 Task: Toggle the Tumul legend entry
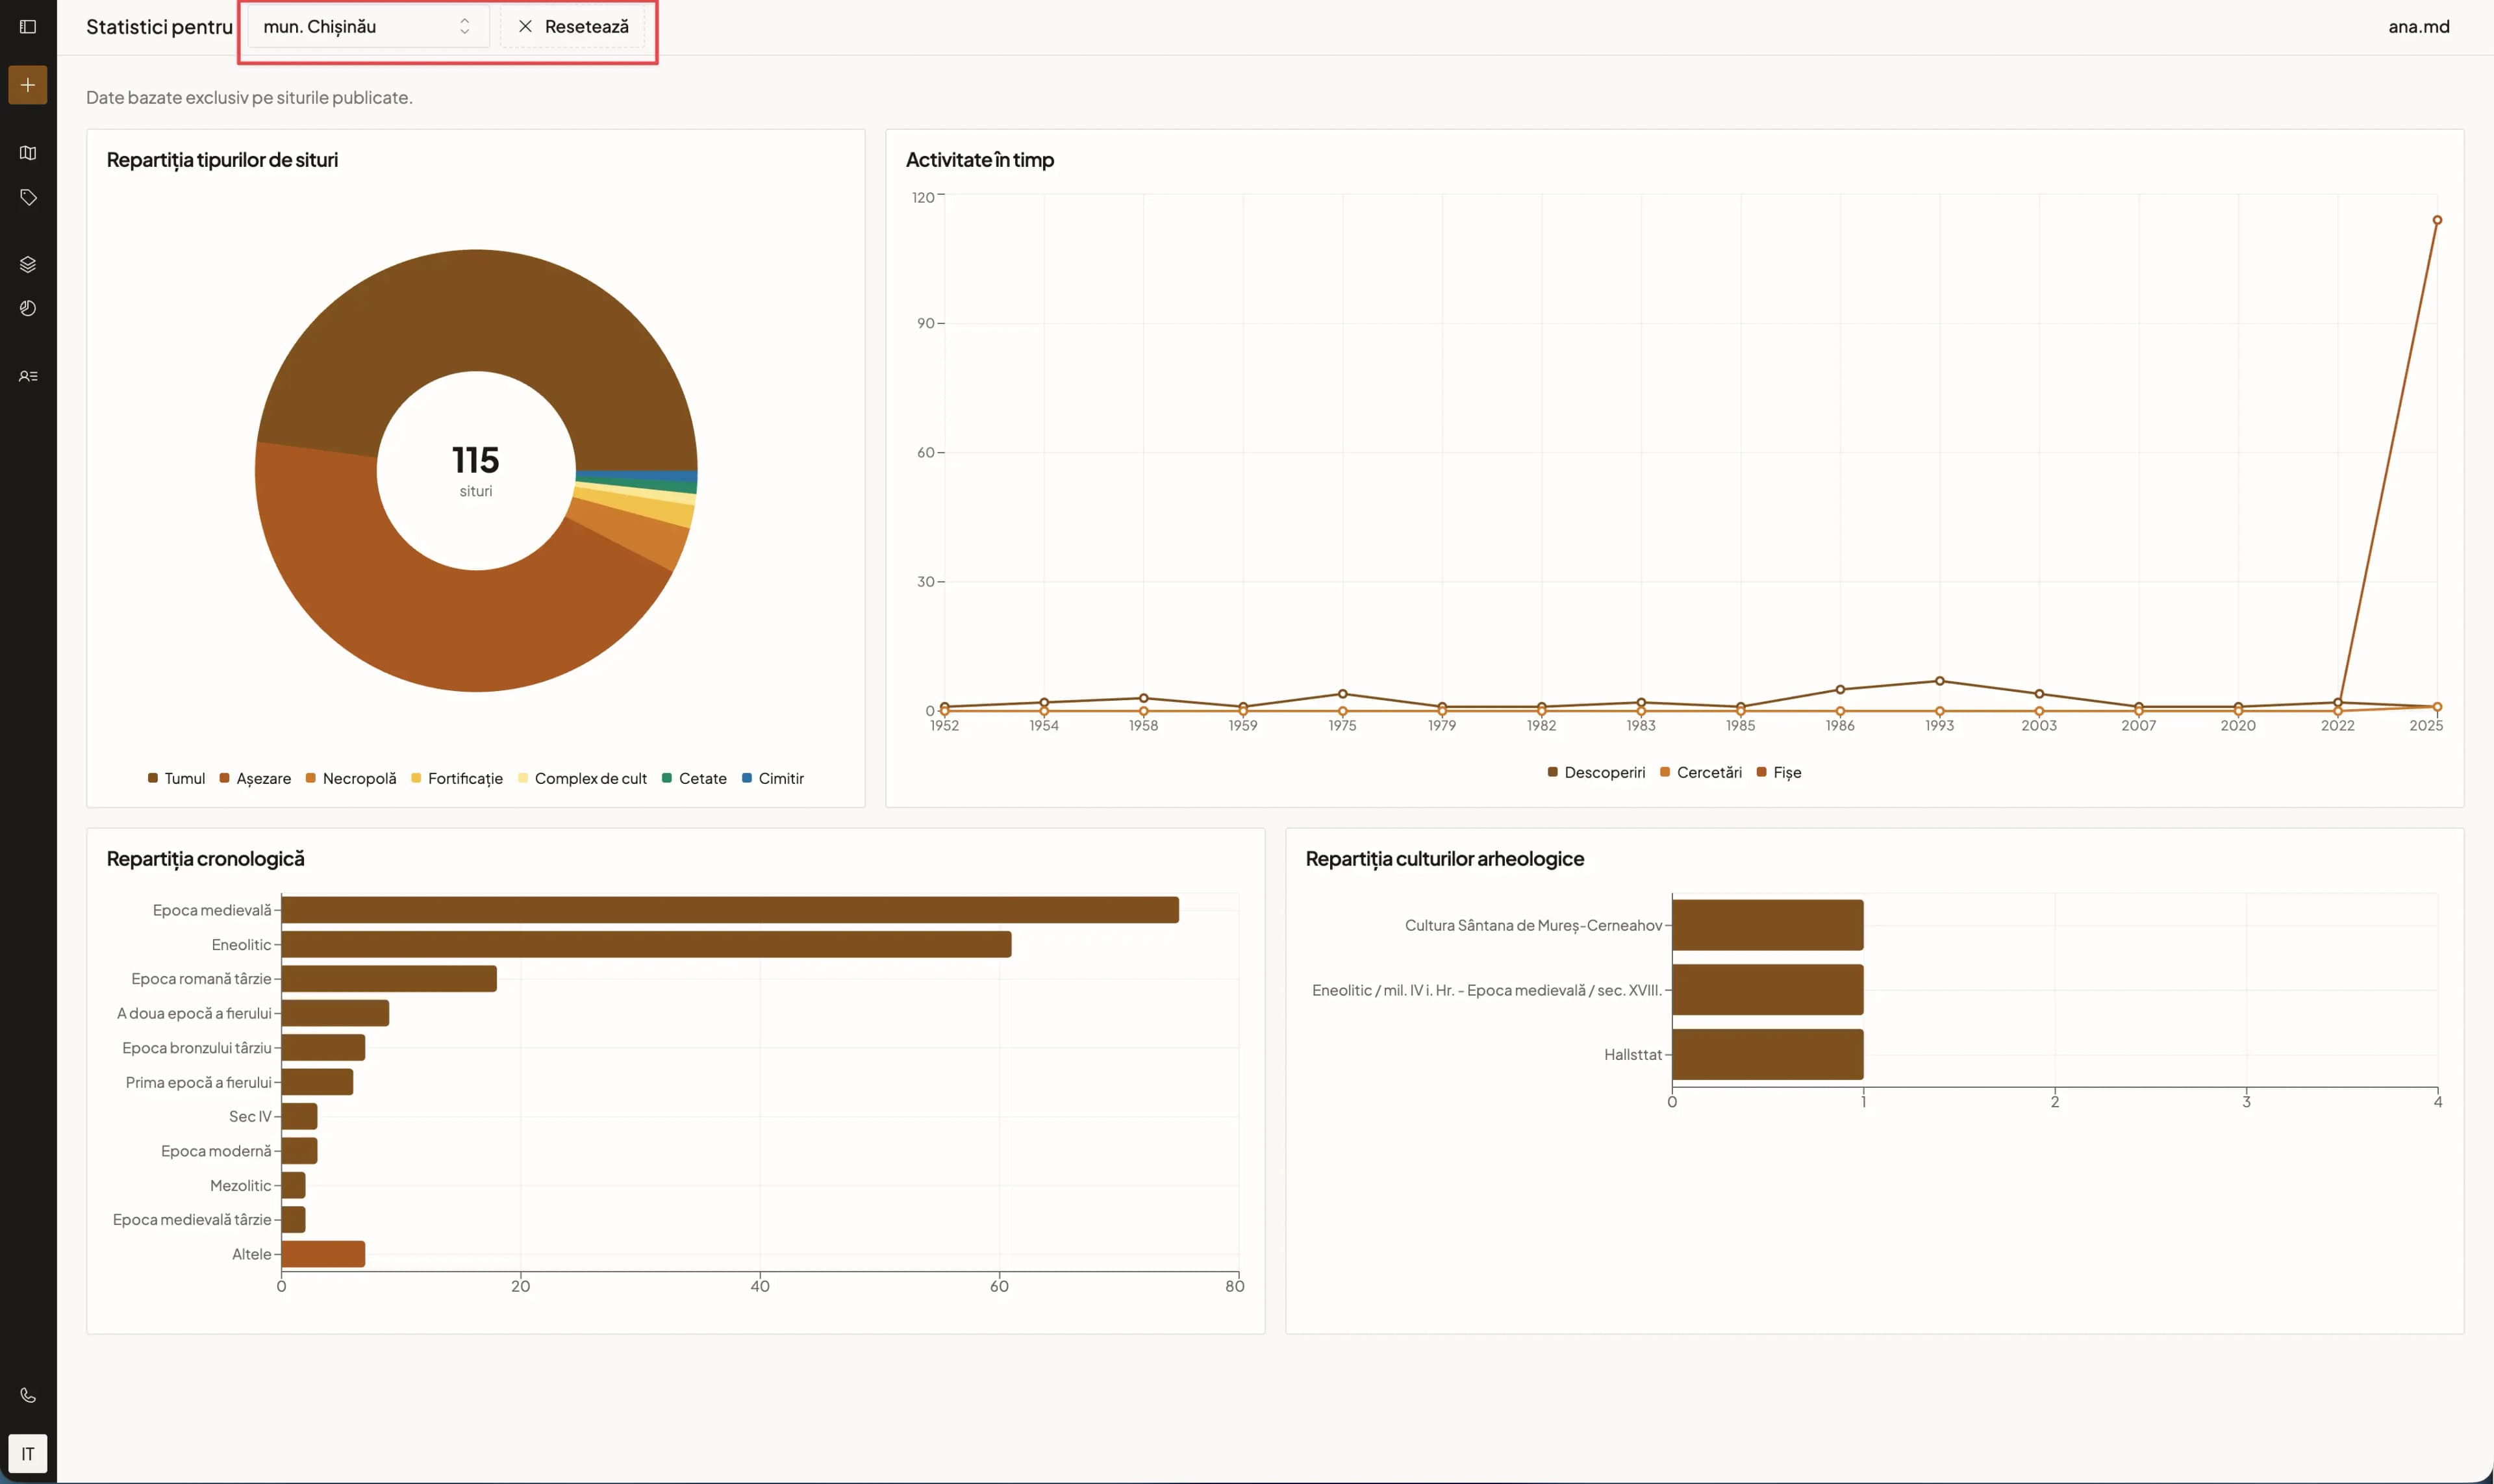pos(176,778)
